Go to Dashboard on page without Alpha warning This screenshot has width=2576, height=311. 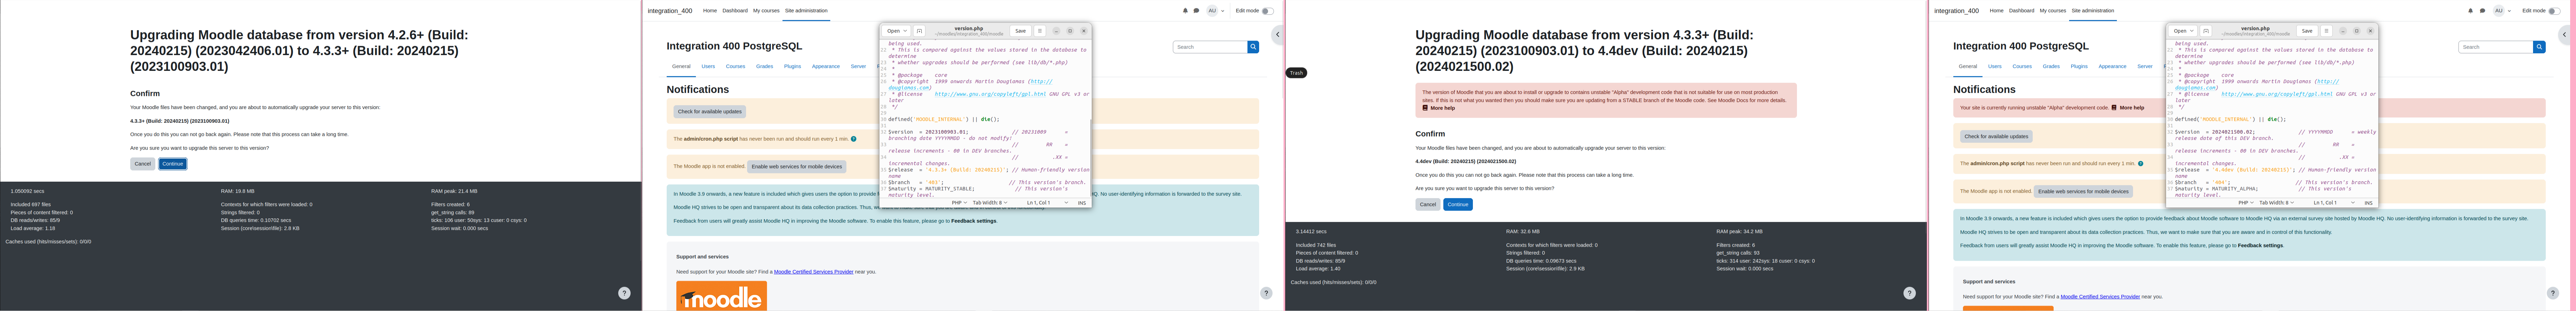click(x=735, y=11)
